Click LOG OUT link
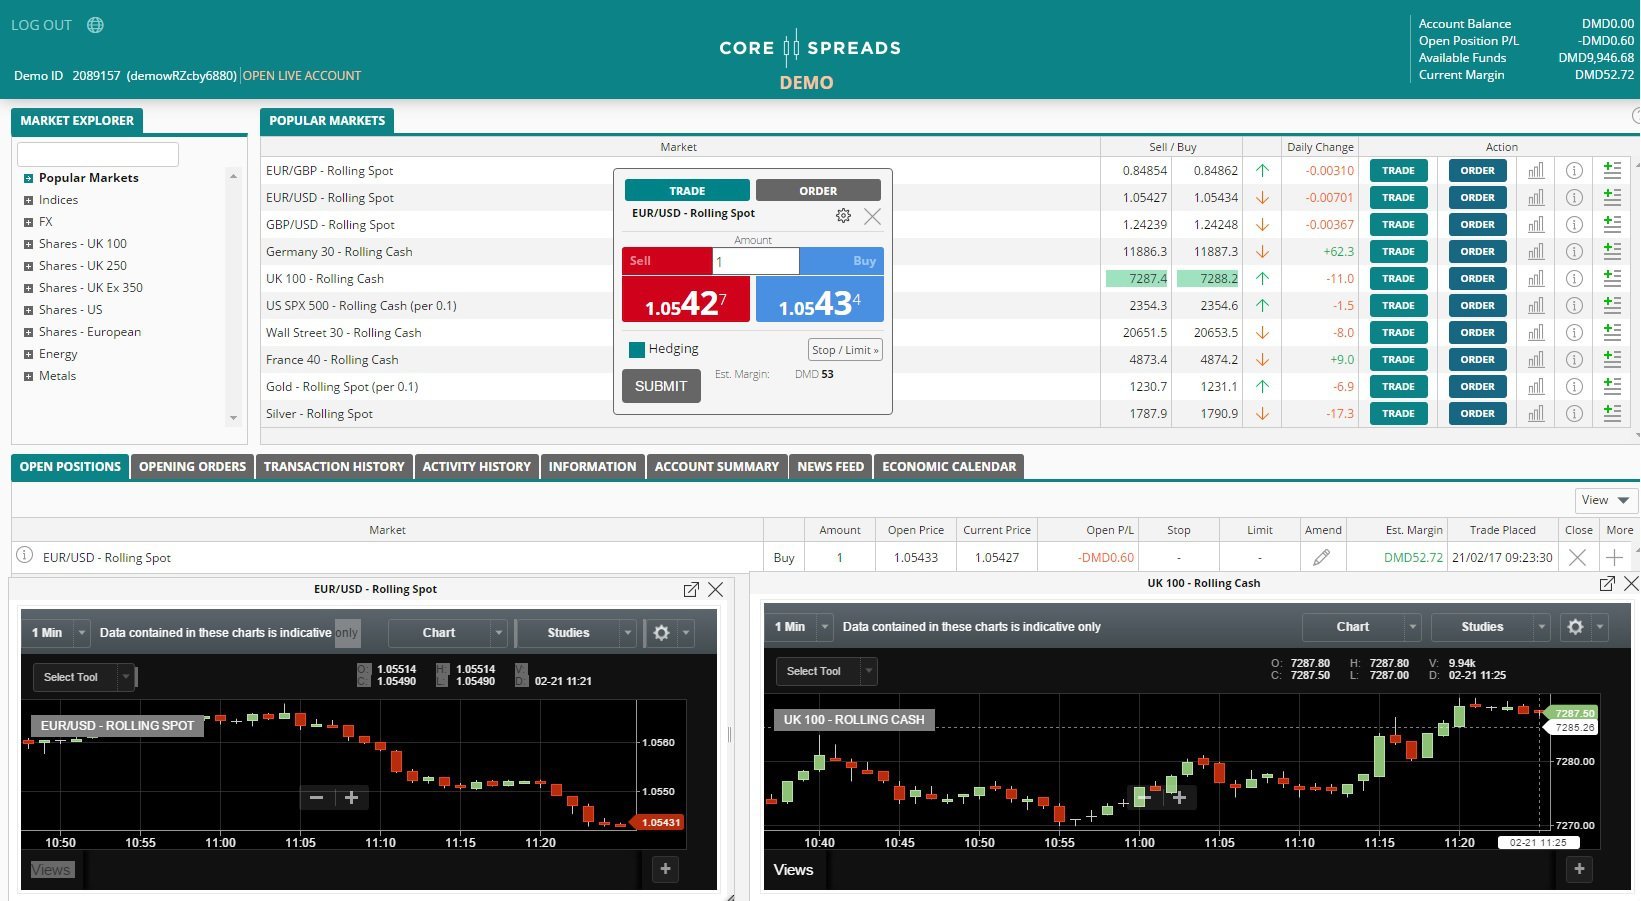This screenshot has width=1641, height=901. click(x=41, y=25)
